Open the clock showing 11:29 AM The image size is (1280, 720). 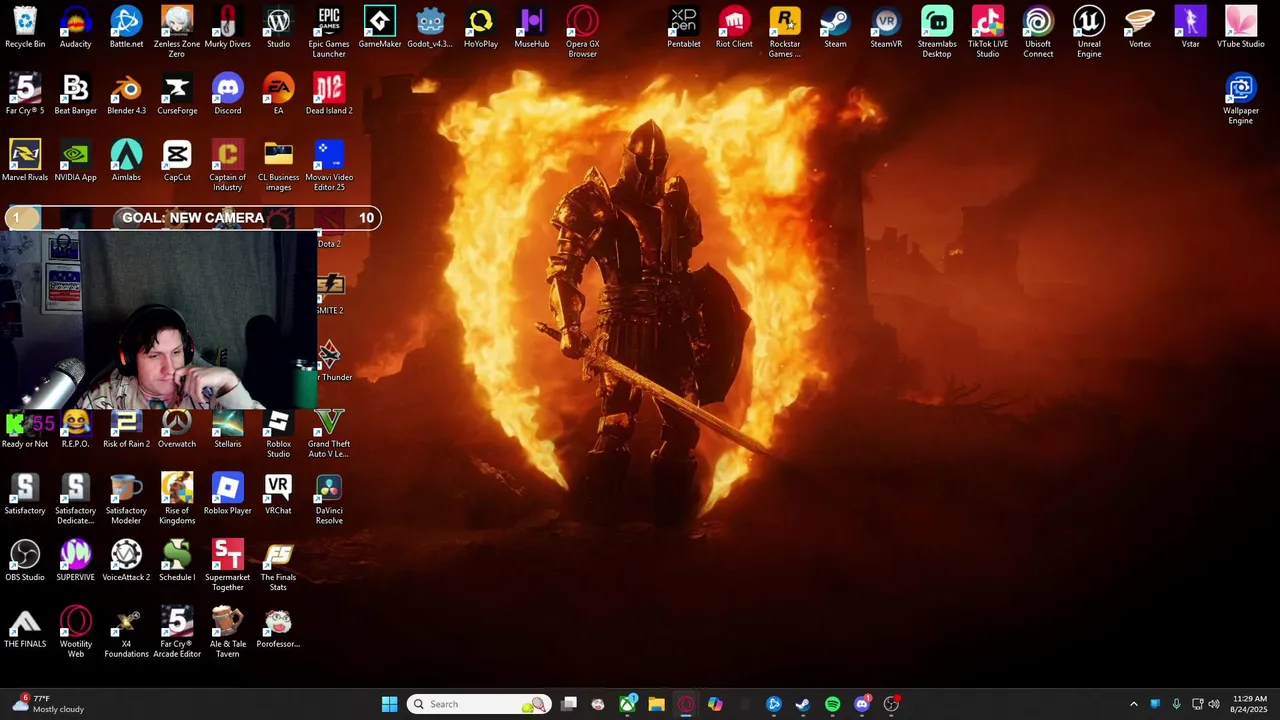click(1249, 704)
